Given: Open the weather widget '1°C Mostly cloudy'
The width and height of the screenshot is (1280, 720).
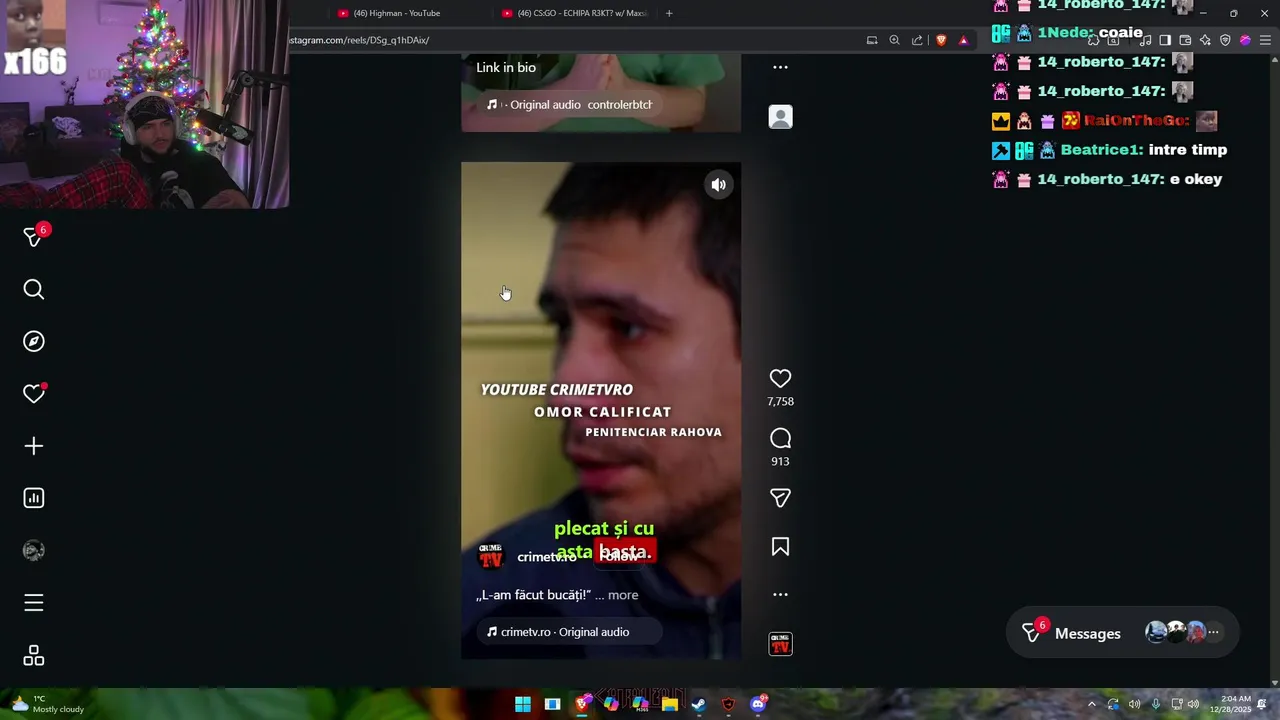Looking at the screenshot, I should [x=48, y=704].
